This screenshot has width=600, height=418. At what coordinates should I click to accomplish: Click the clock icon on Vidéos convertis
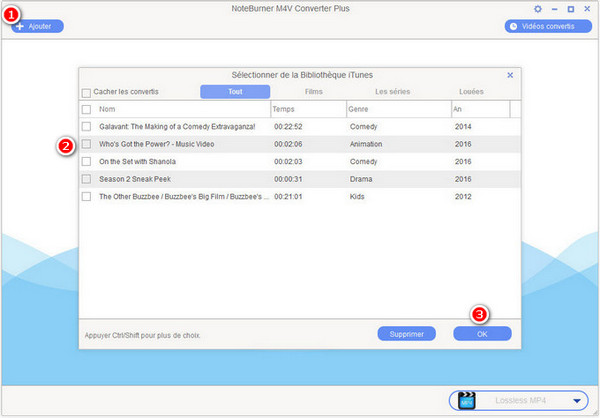514,26
